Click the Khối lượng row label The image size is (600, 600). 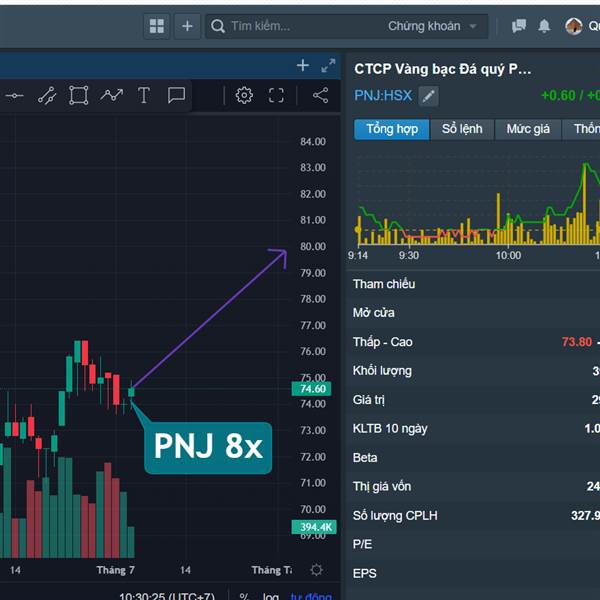click(x=382, y=371)
